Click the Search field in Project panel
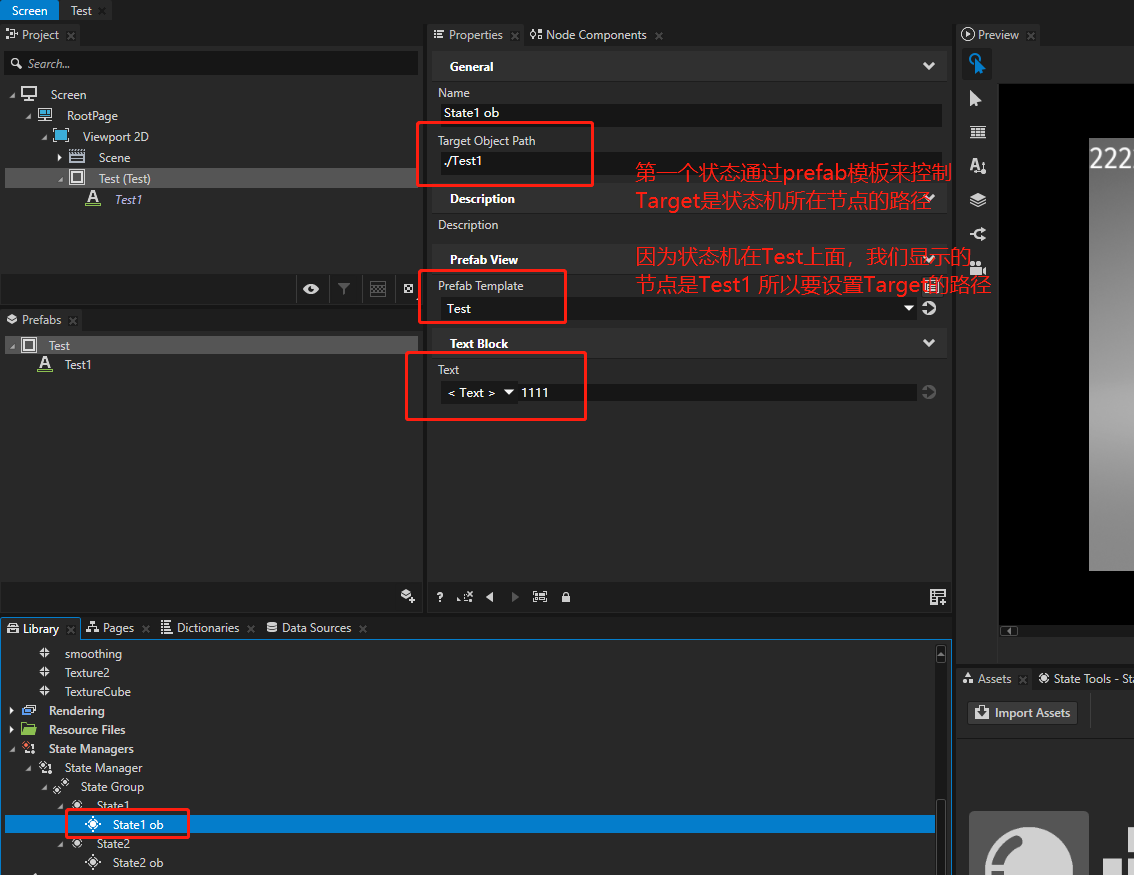1134x875 pixels. pyautogui.click(x=211, y=64)
